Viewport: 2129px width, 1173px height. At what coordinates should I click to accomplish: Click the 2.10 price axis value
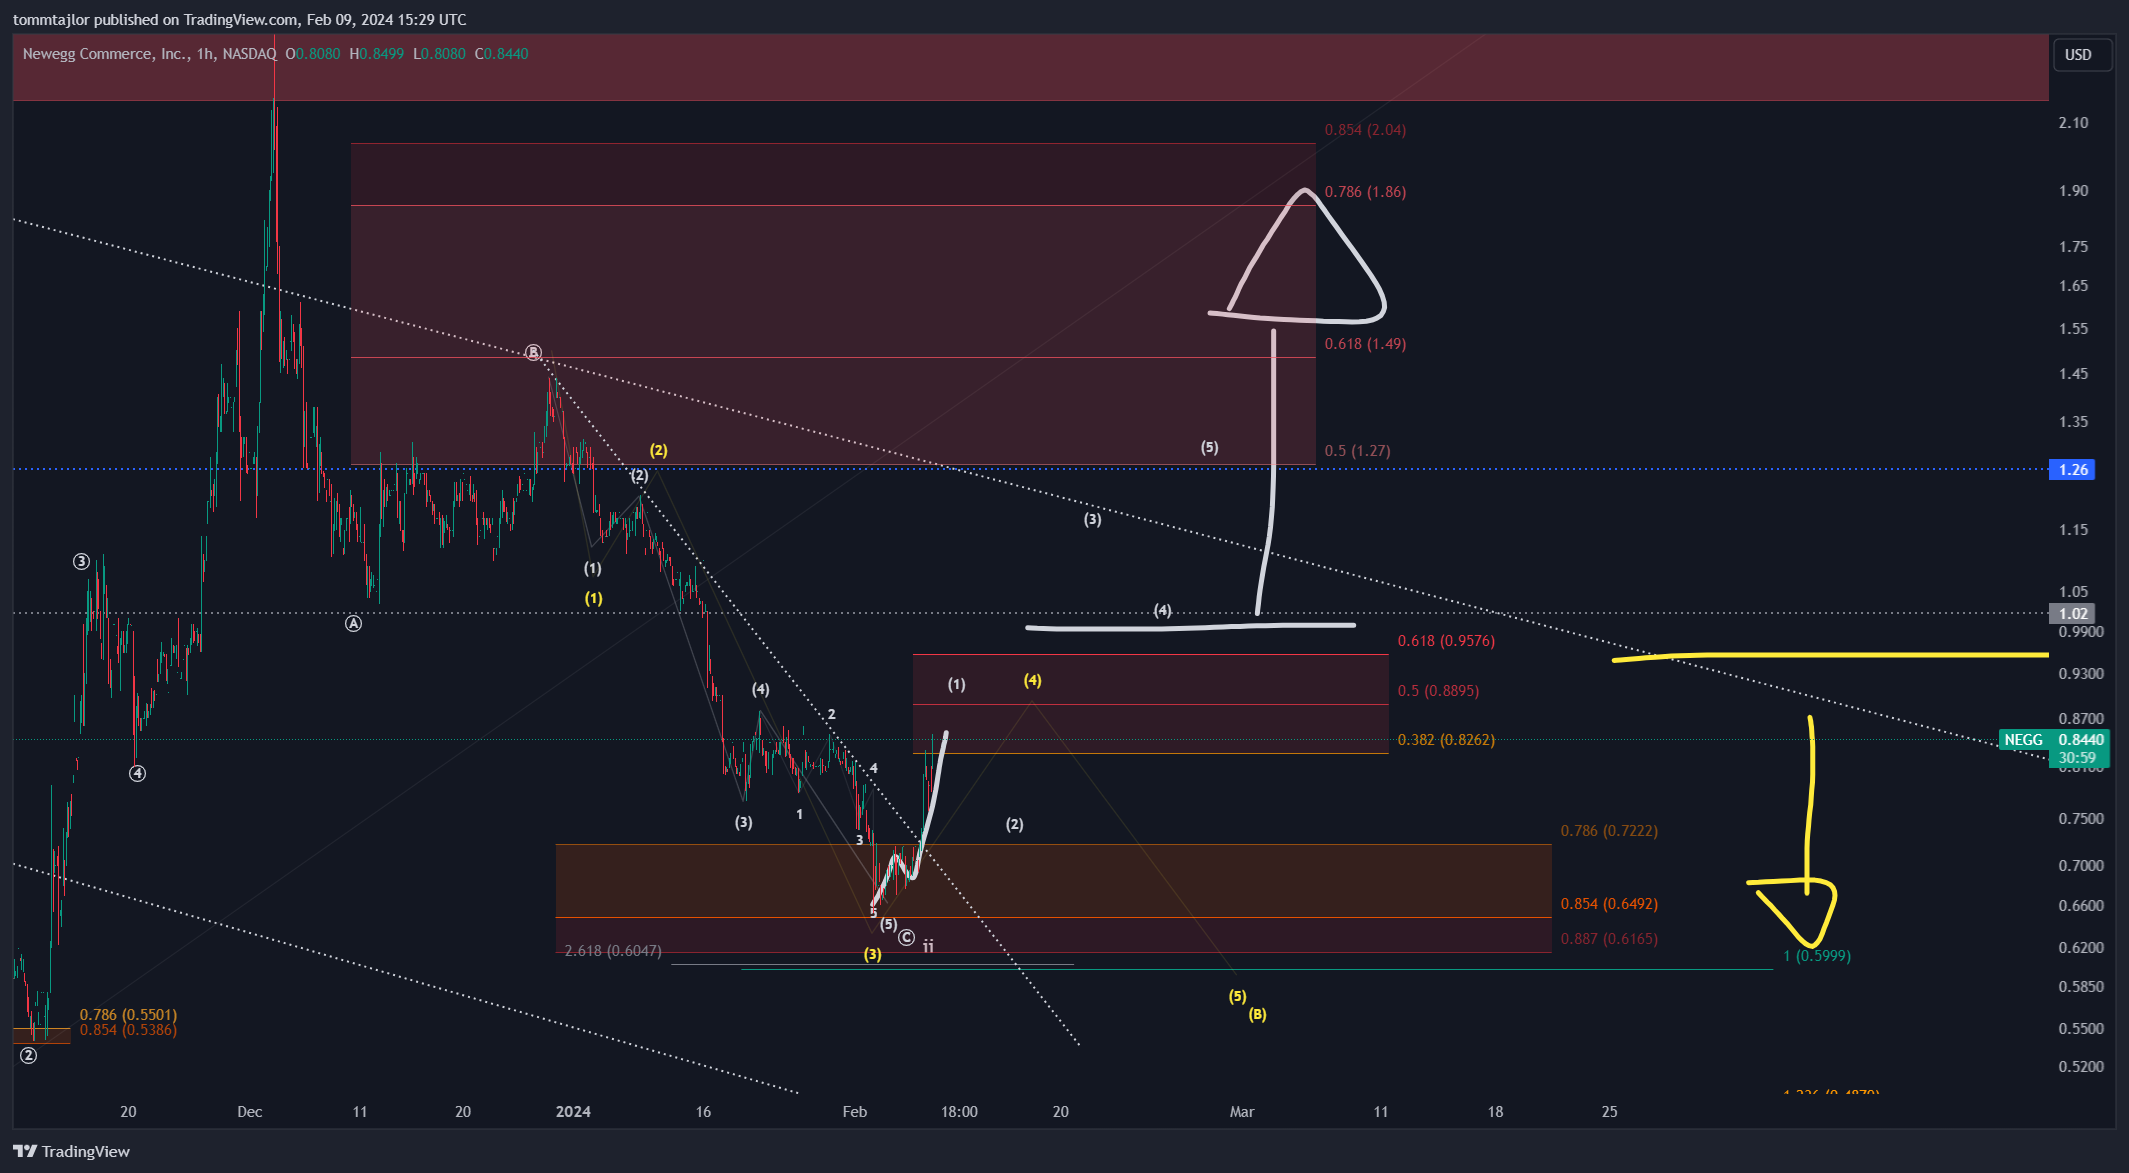(2073, 123)
